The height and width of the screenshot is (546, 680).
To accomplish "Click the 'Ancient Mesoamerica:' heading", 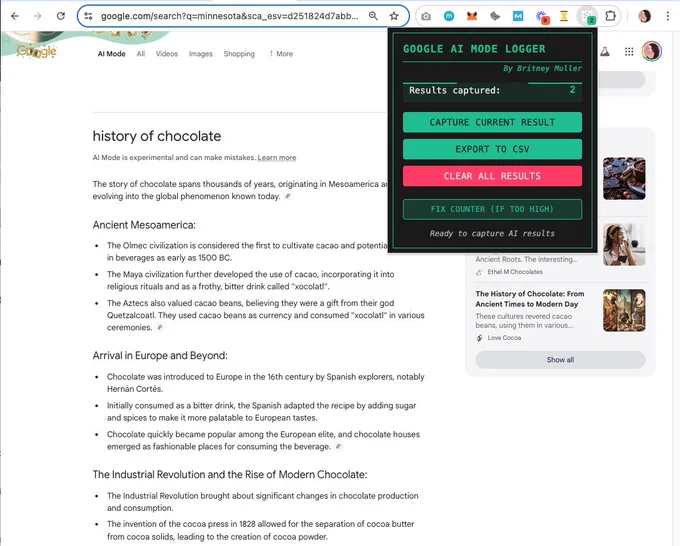I will (144, 225).
